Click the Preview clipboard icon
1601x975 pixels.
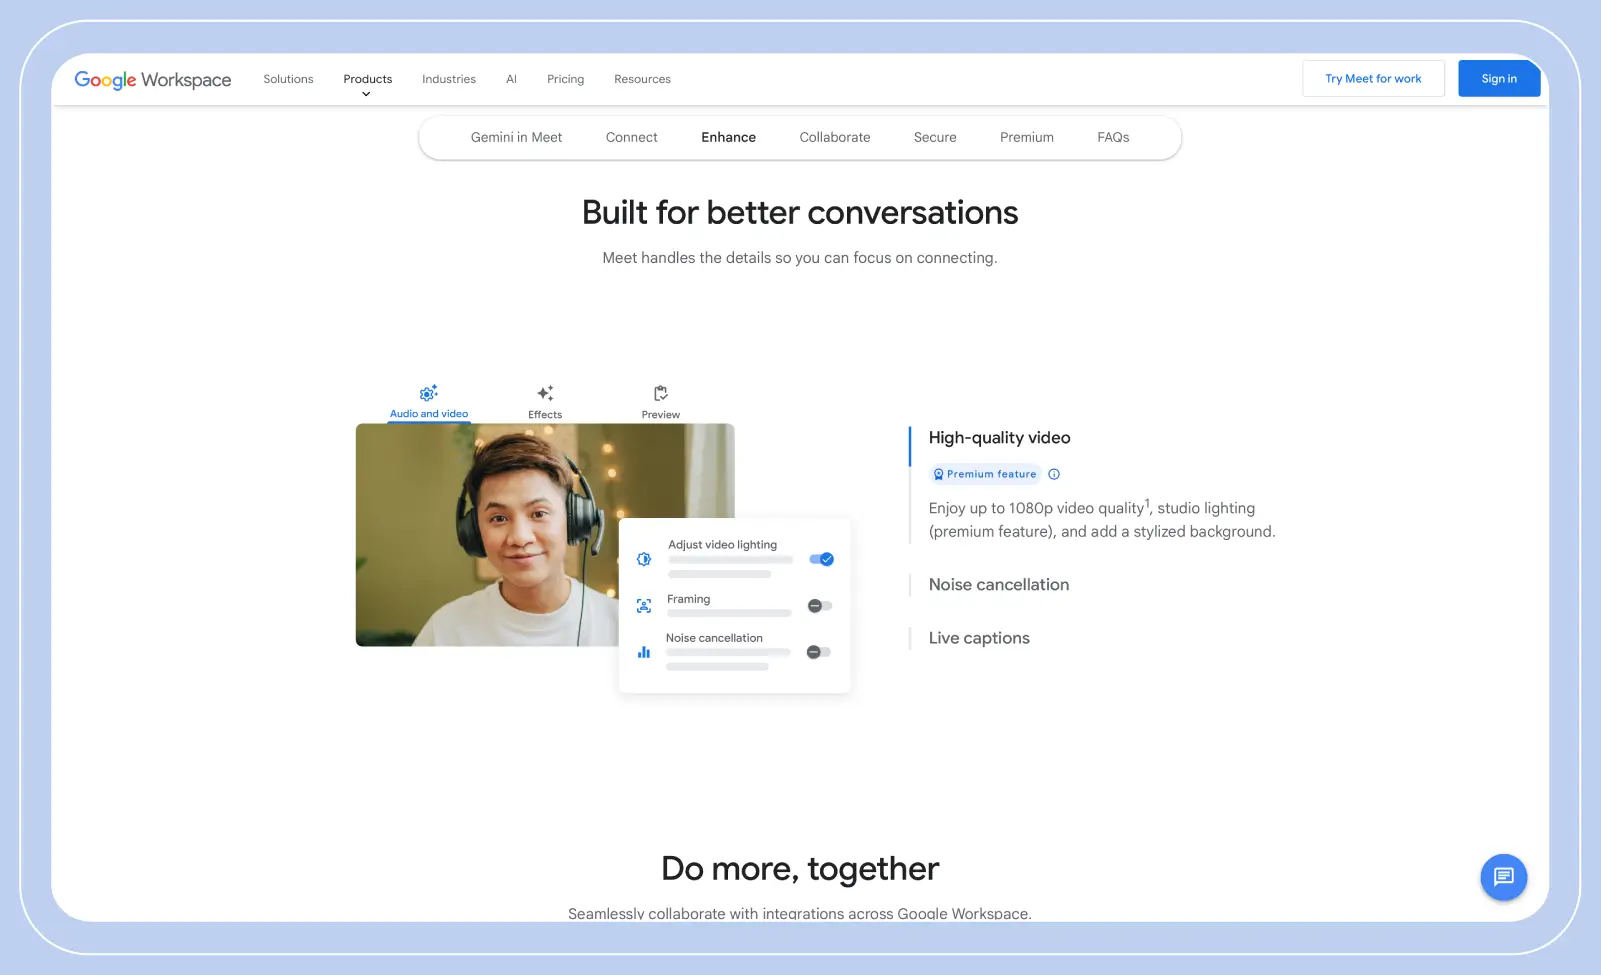click(x=659, y=393)
